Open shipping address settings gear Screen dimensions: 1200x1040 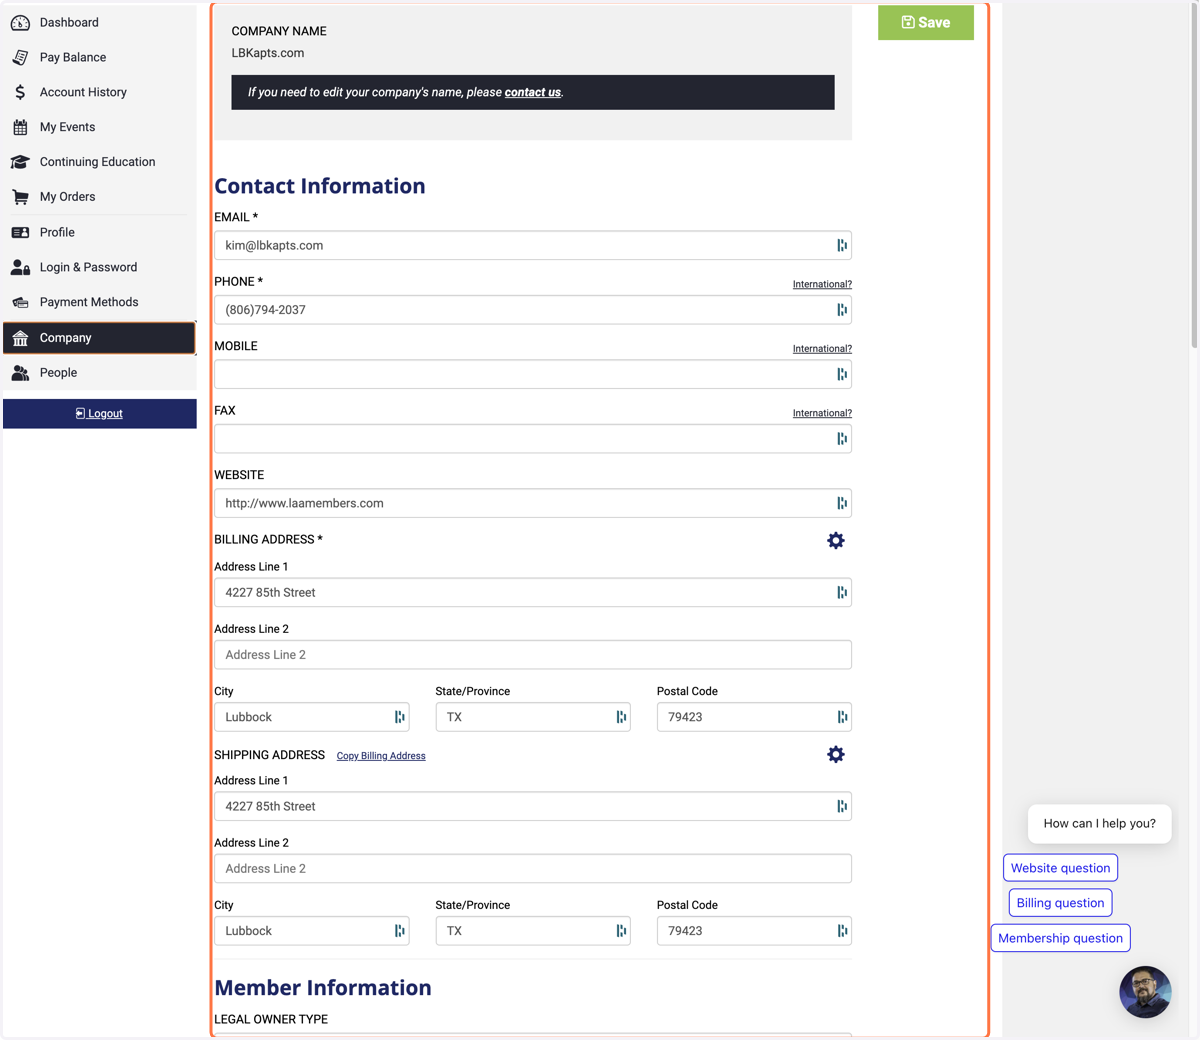836,755
